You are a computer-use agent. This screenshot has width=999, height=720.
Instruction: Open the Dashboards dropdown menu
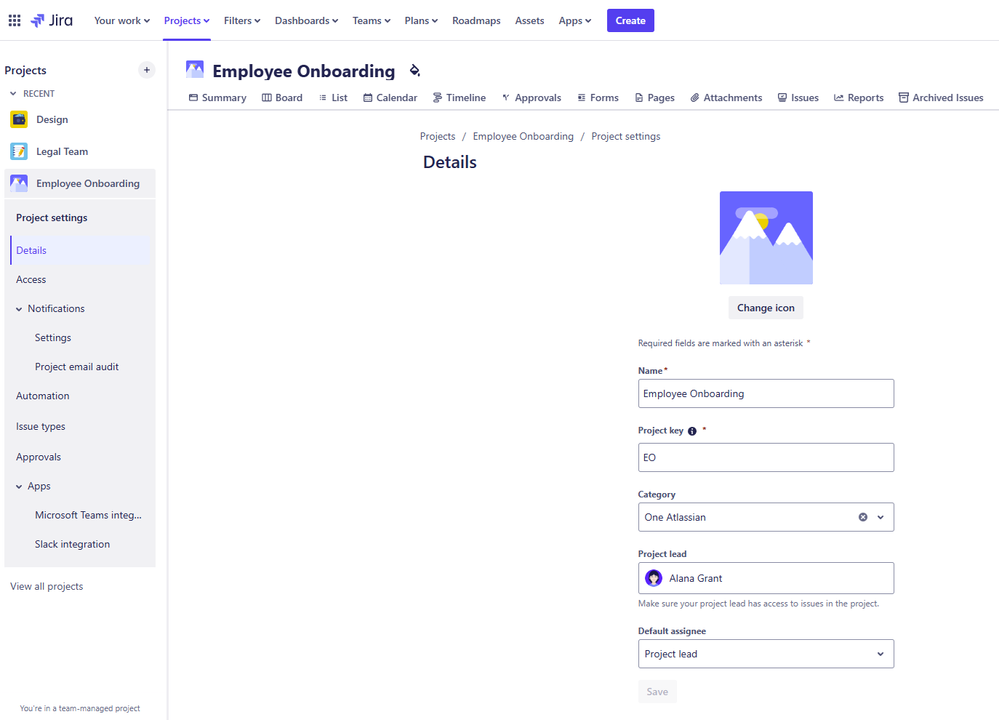pyautogui.click(x=306, y=20)
